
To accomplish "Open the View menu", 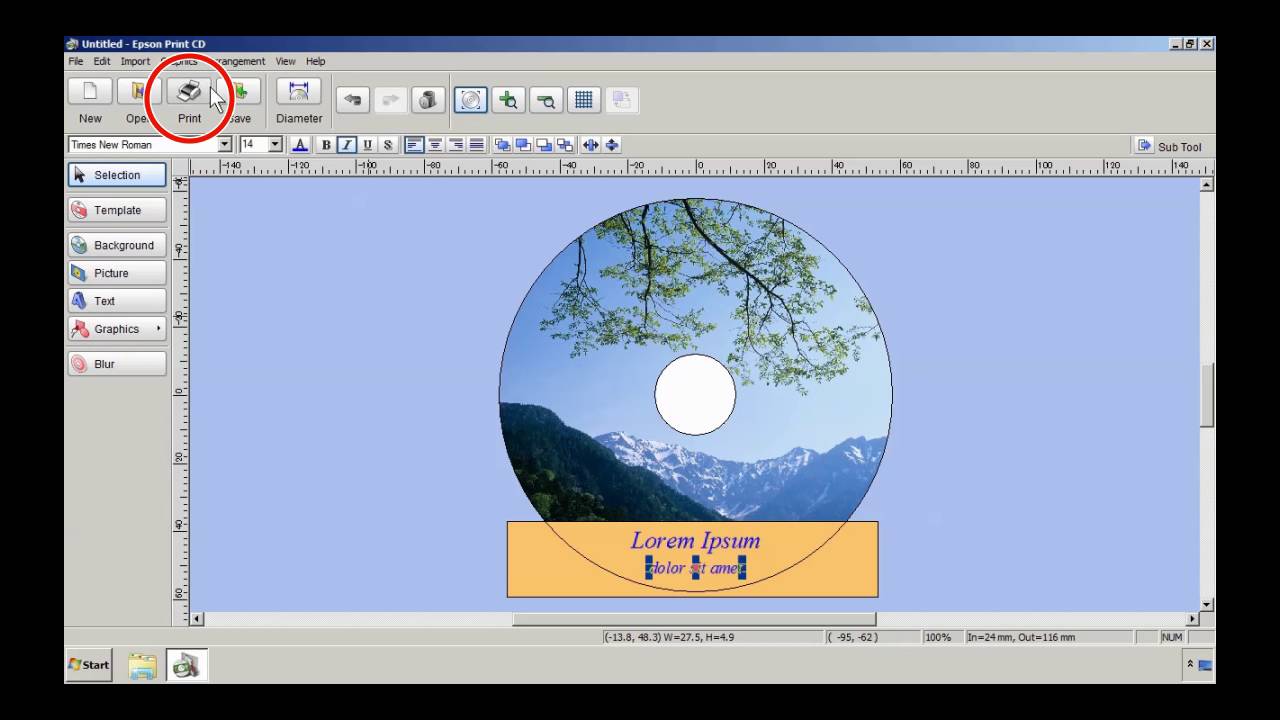I will (x=285, y=61).
